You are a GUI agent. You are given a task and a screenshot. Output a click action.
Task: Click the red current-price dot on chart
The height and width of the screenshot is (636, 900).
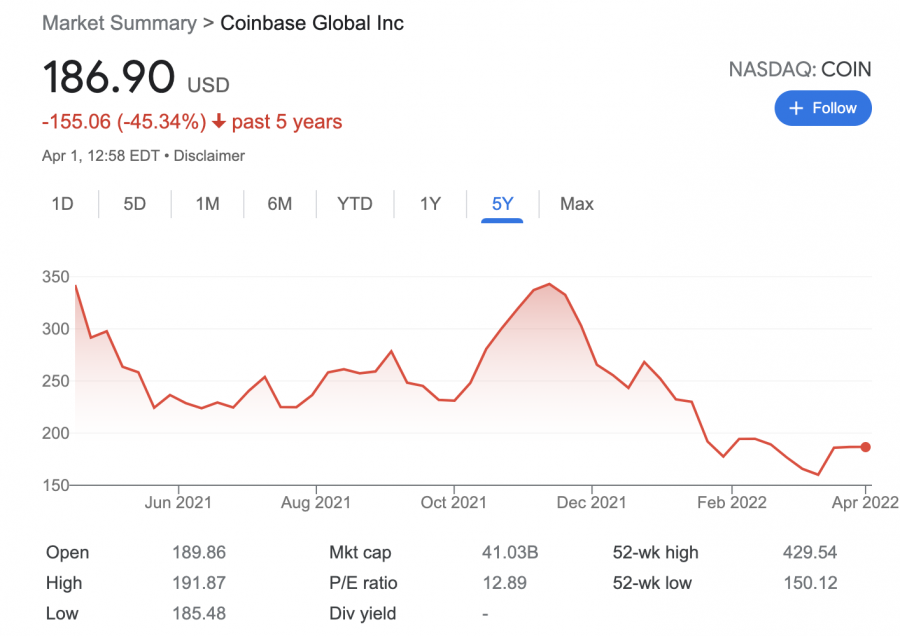[866, 447]
